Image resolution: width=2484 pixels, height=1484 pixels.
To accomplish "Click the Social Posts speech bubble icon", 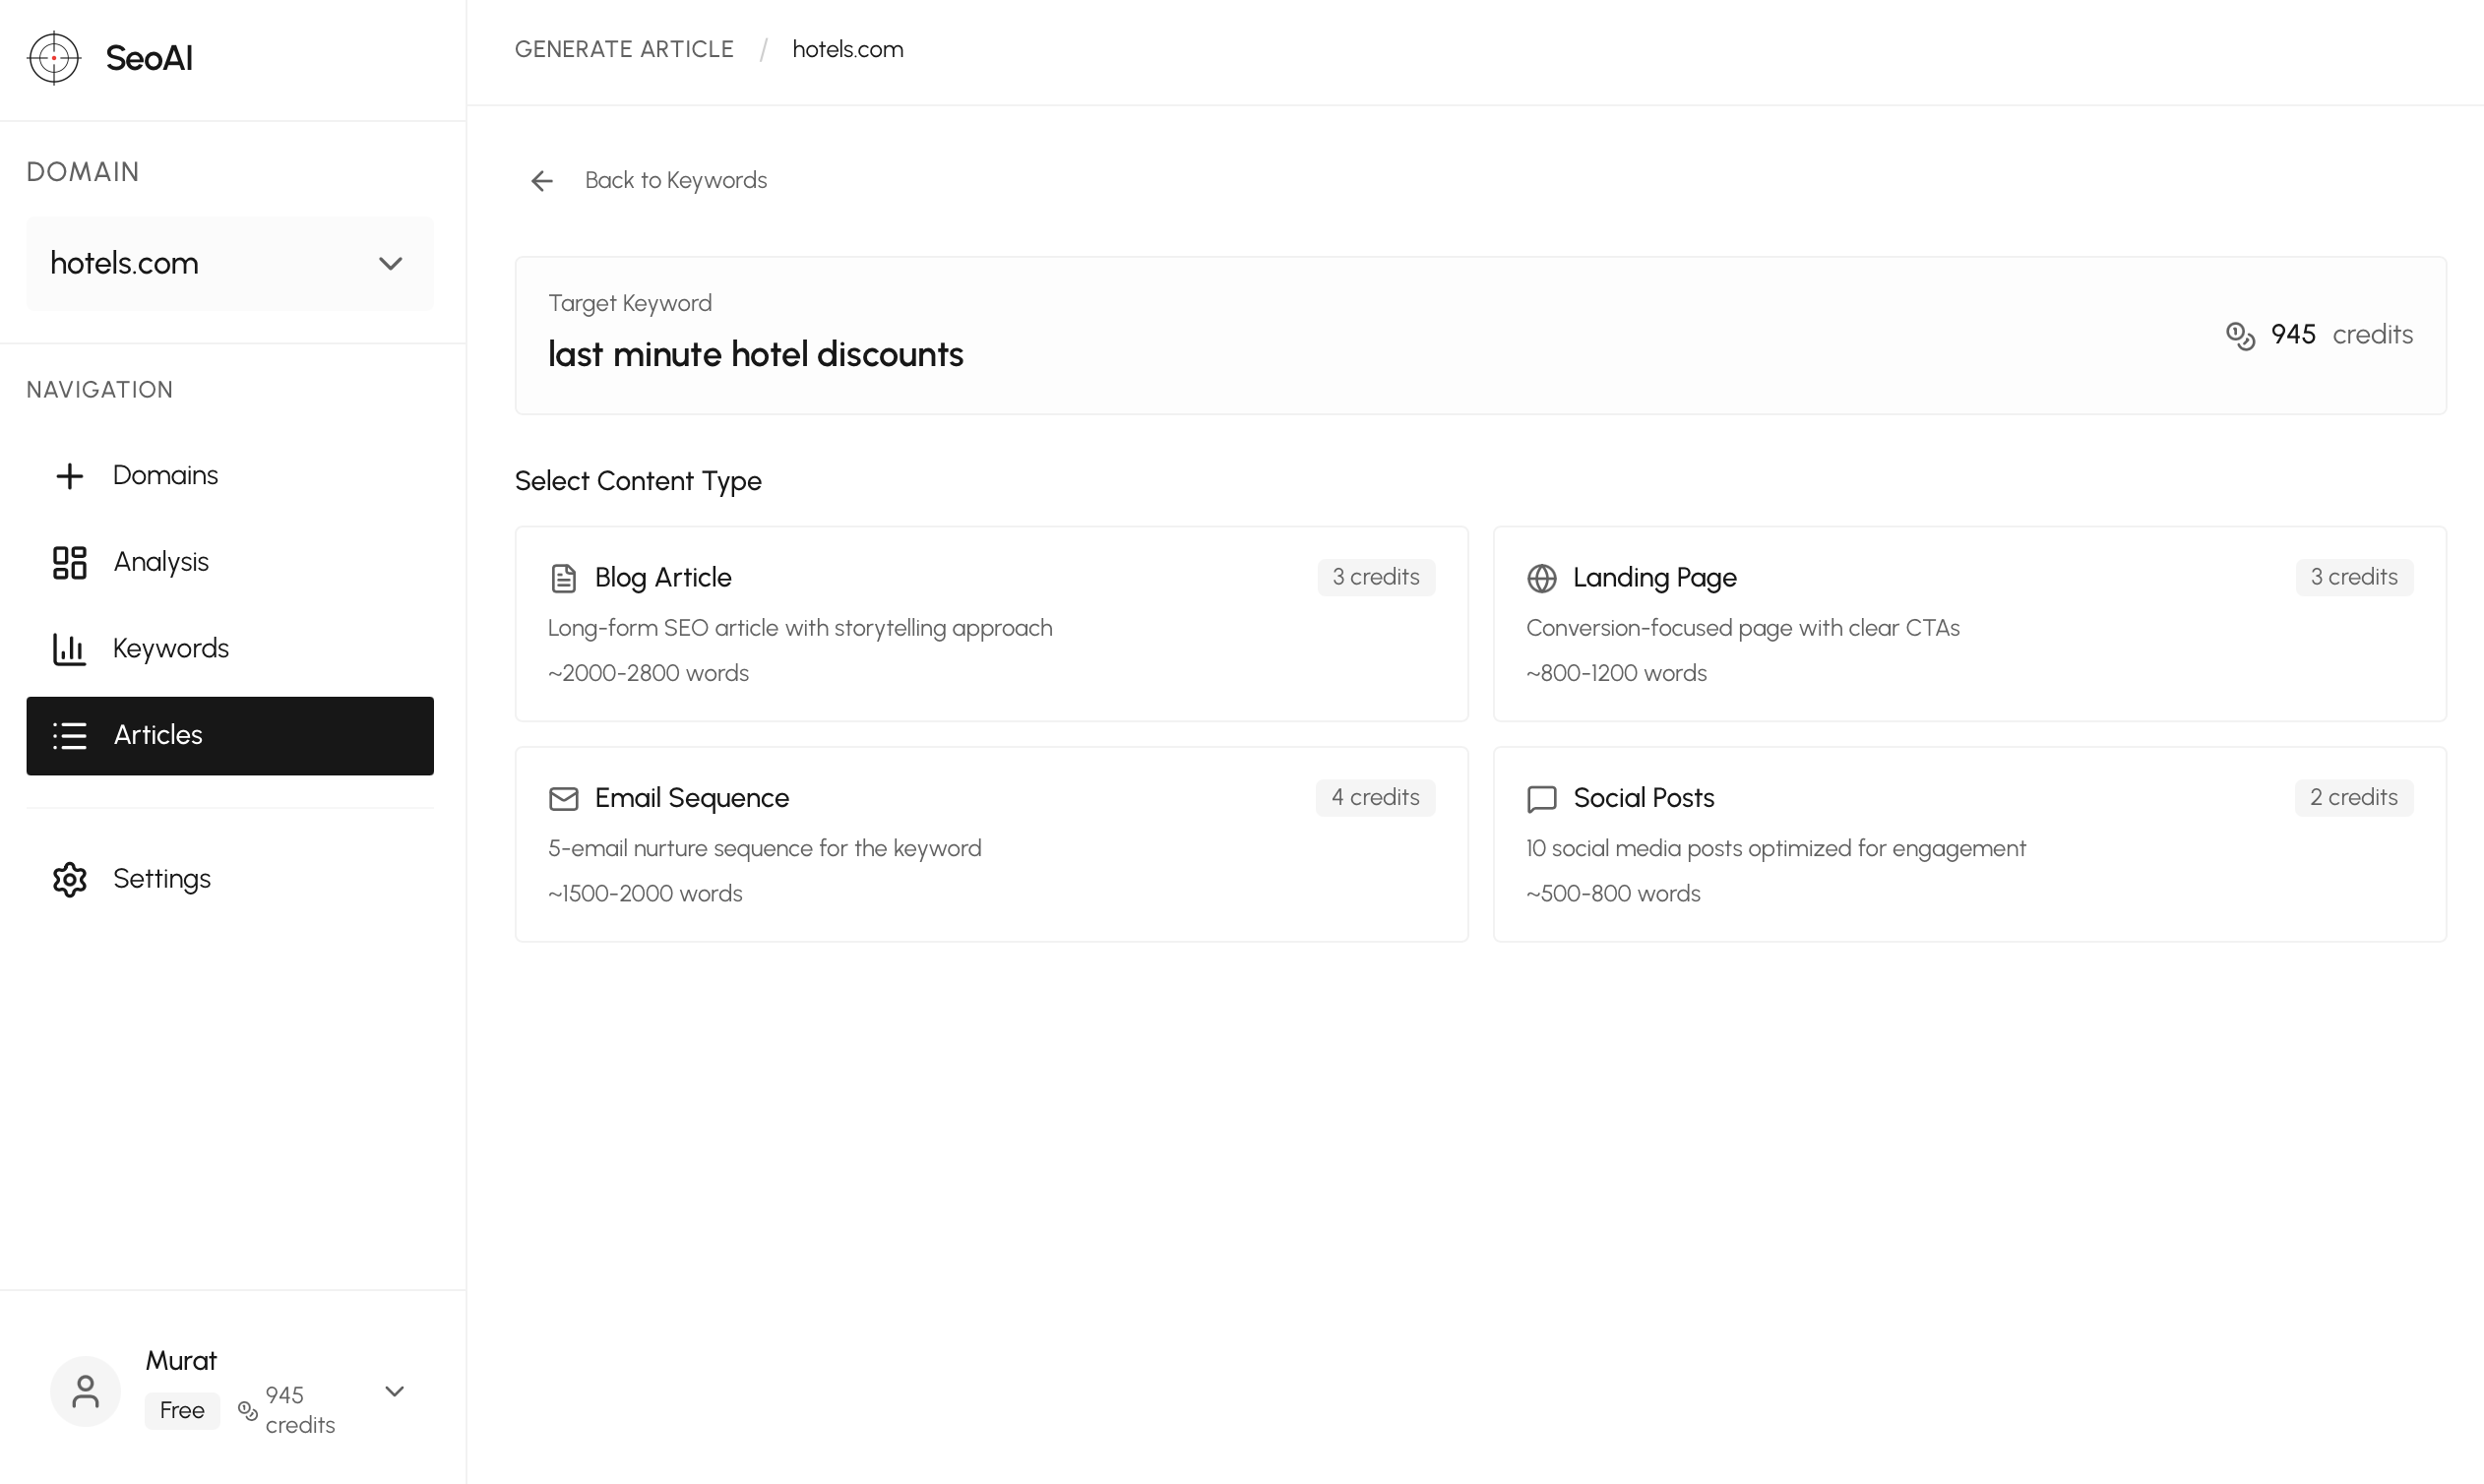I will coord(1543,798).
